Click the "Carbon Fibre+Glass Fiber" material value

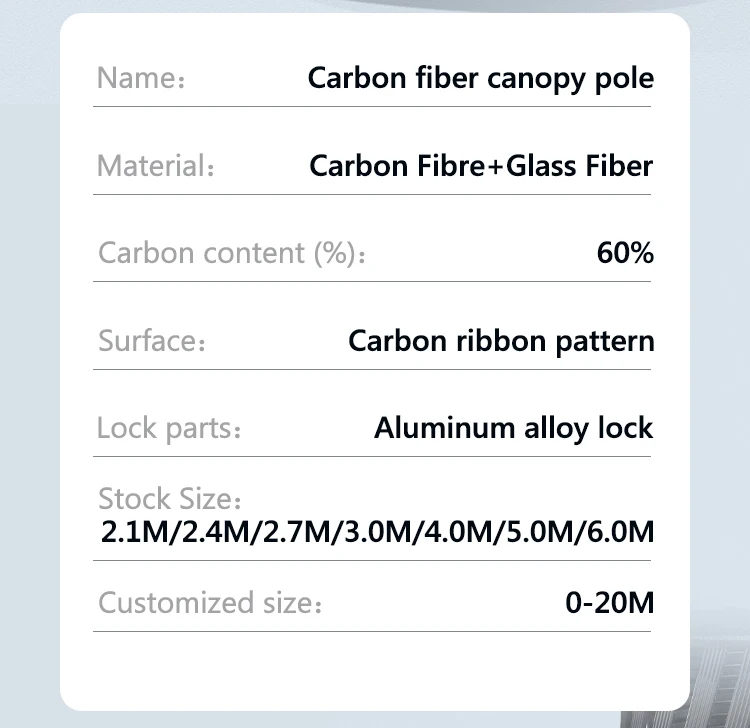tap(481, 166)
